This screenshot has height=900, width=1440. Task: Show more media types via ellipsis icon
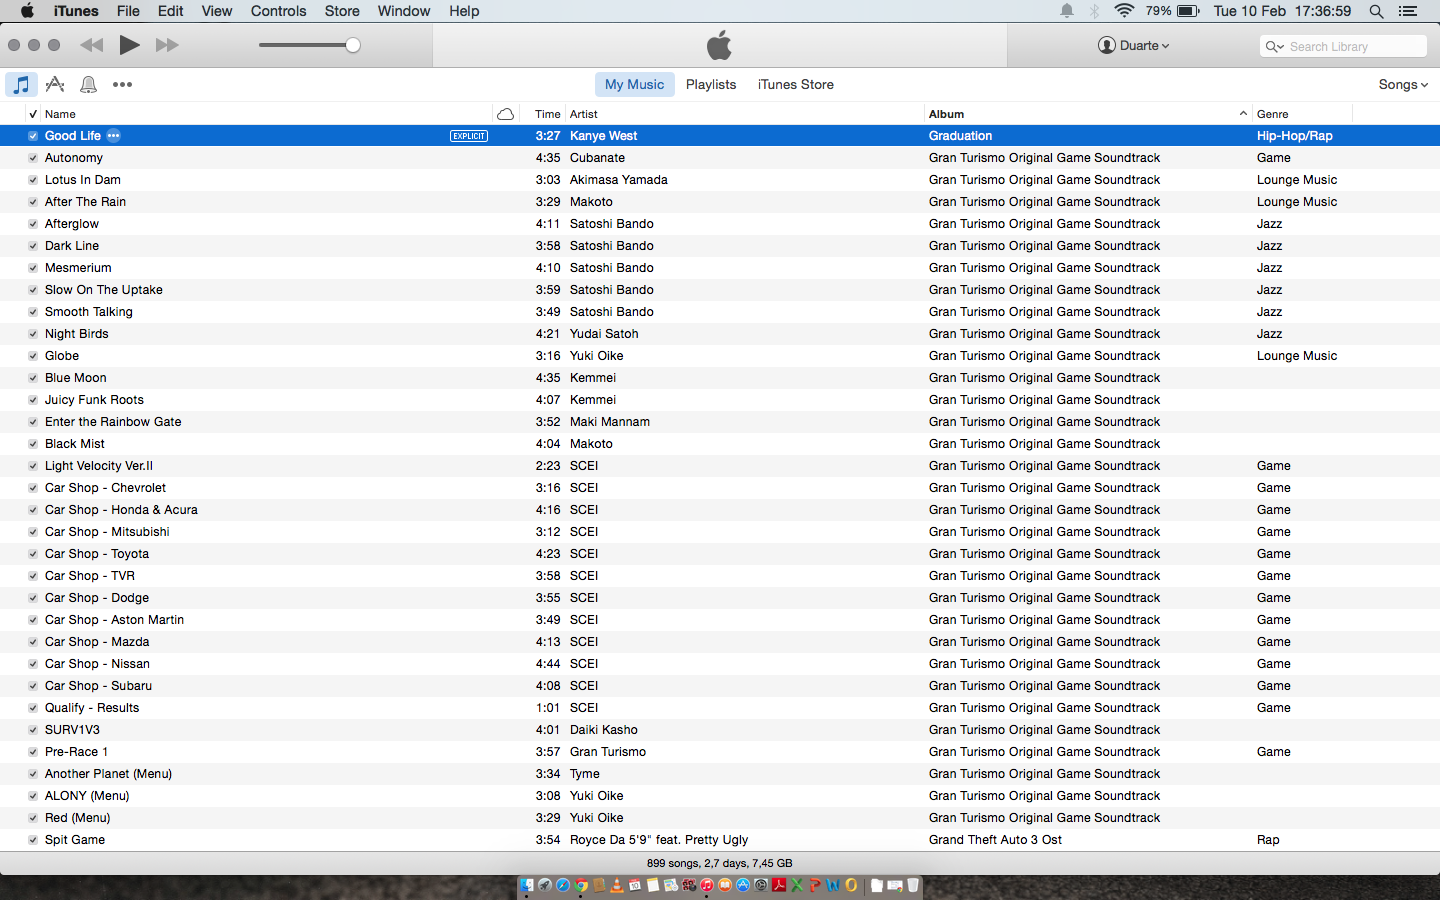click(122, 85)
